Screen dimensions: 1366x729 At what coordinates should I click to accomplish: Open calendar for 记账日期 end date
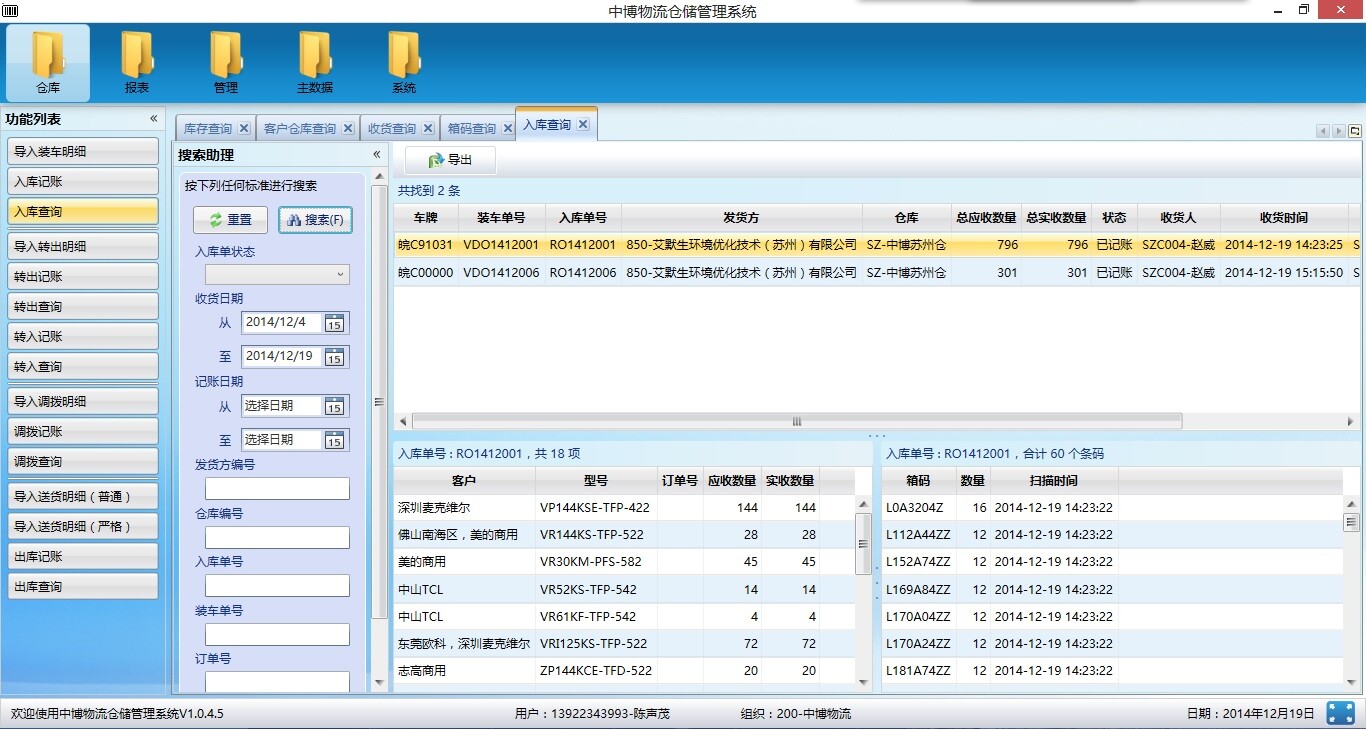point(334,440)
